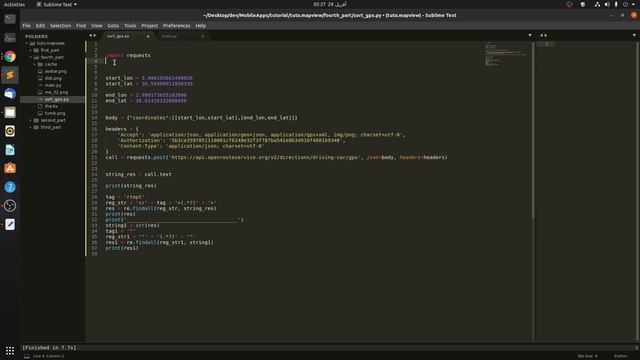This screenshot has width=640, height=360.
Task: Open the Goto menu
Action: [113, 26]
